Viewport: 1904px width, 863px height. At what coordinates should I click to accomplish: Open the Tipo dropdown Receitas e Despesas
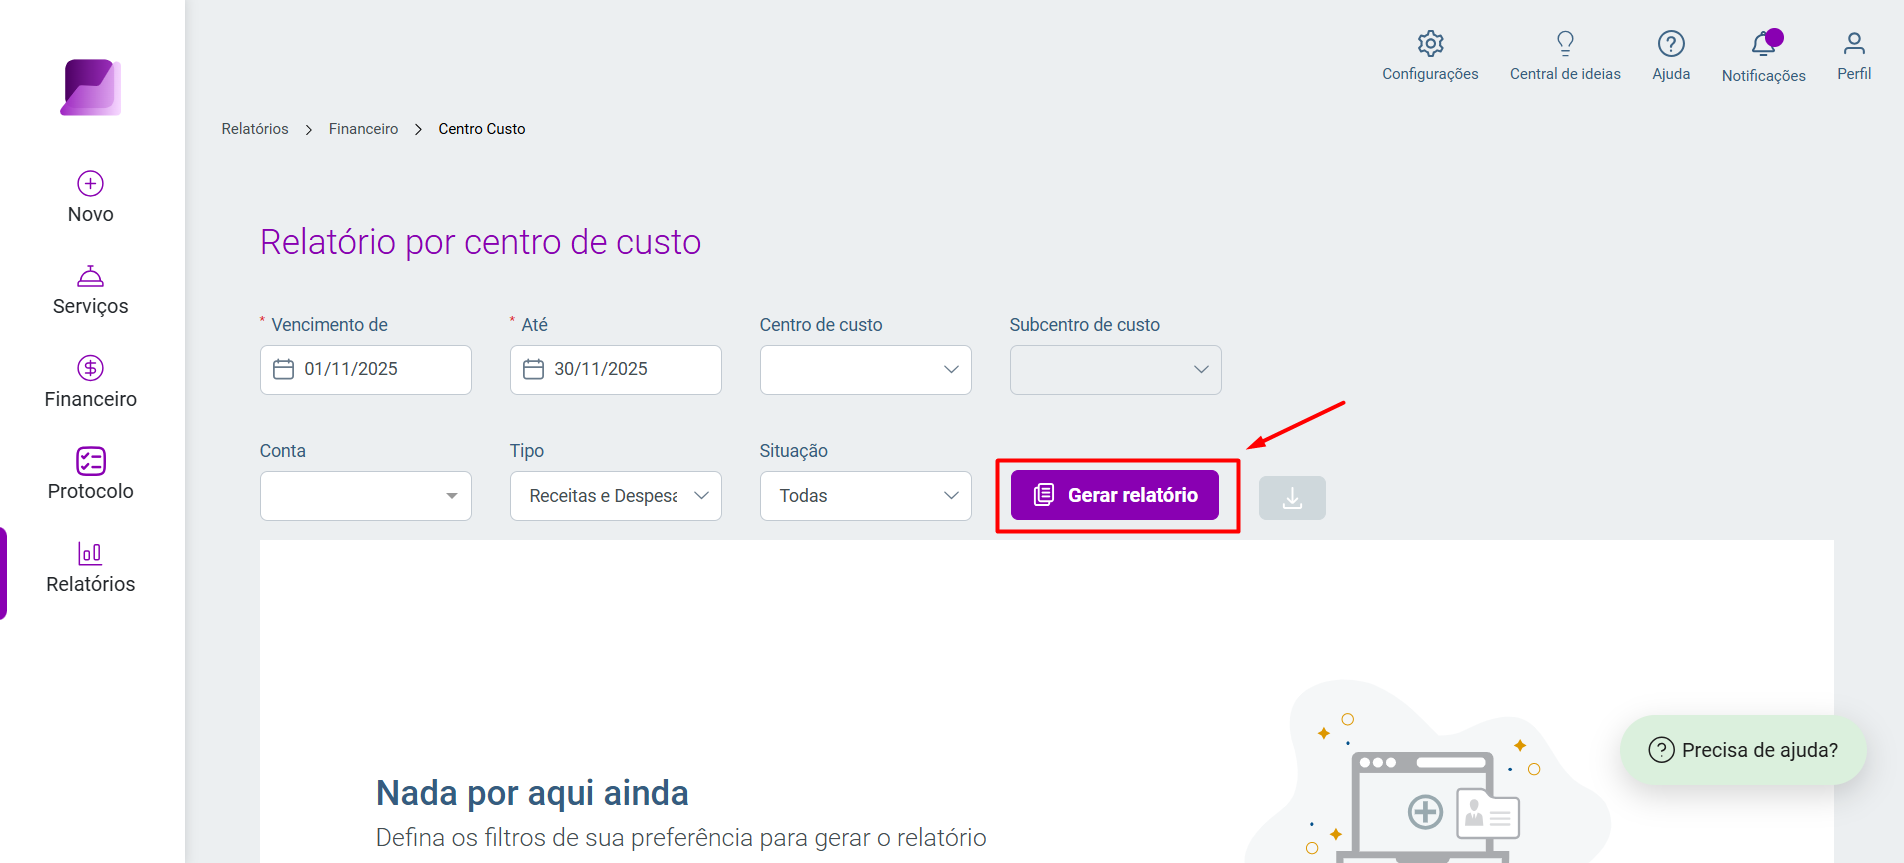[616, 496]
